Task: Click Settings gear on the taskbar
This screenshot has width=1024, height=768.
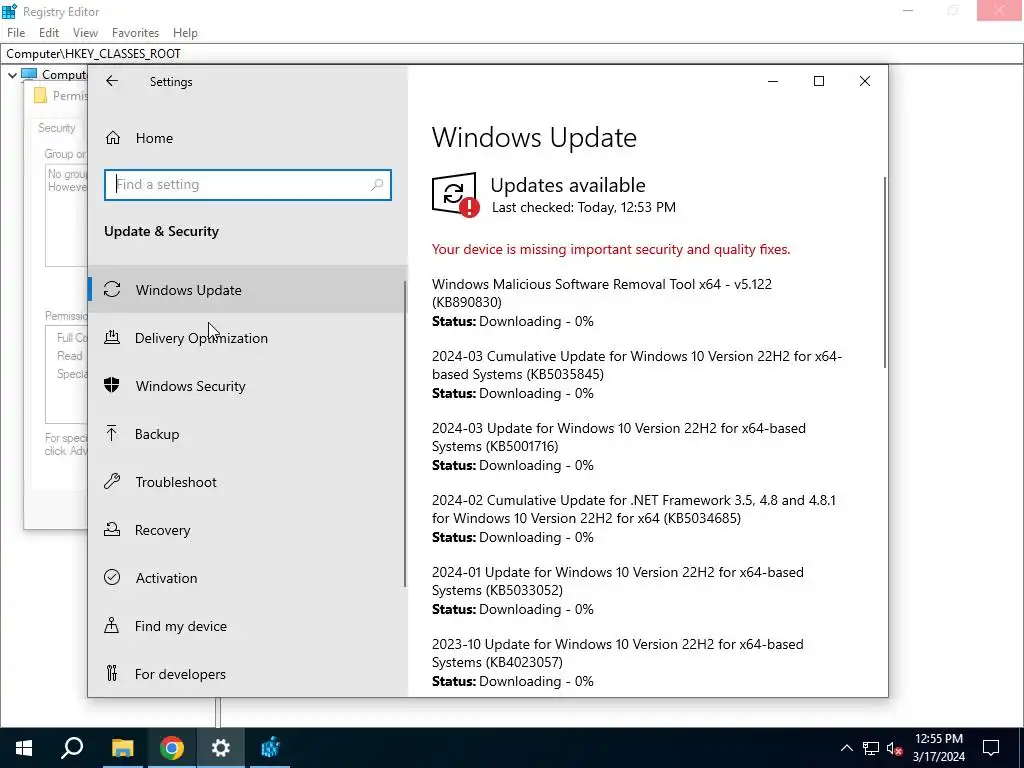Action: point(220,748)
